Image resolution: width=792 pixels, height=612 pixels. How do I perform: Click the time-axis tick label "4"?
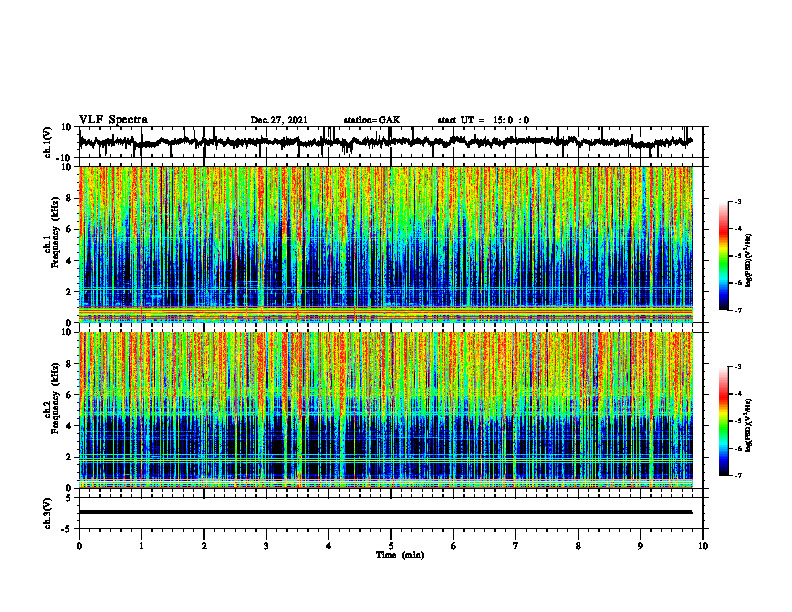pyautogui.click(x=329, y=546)
